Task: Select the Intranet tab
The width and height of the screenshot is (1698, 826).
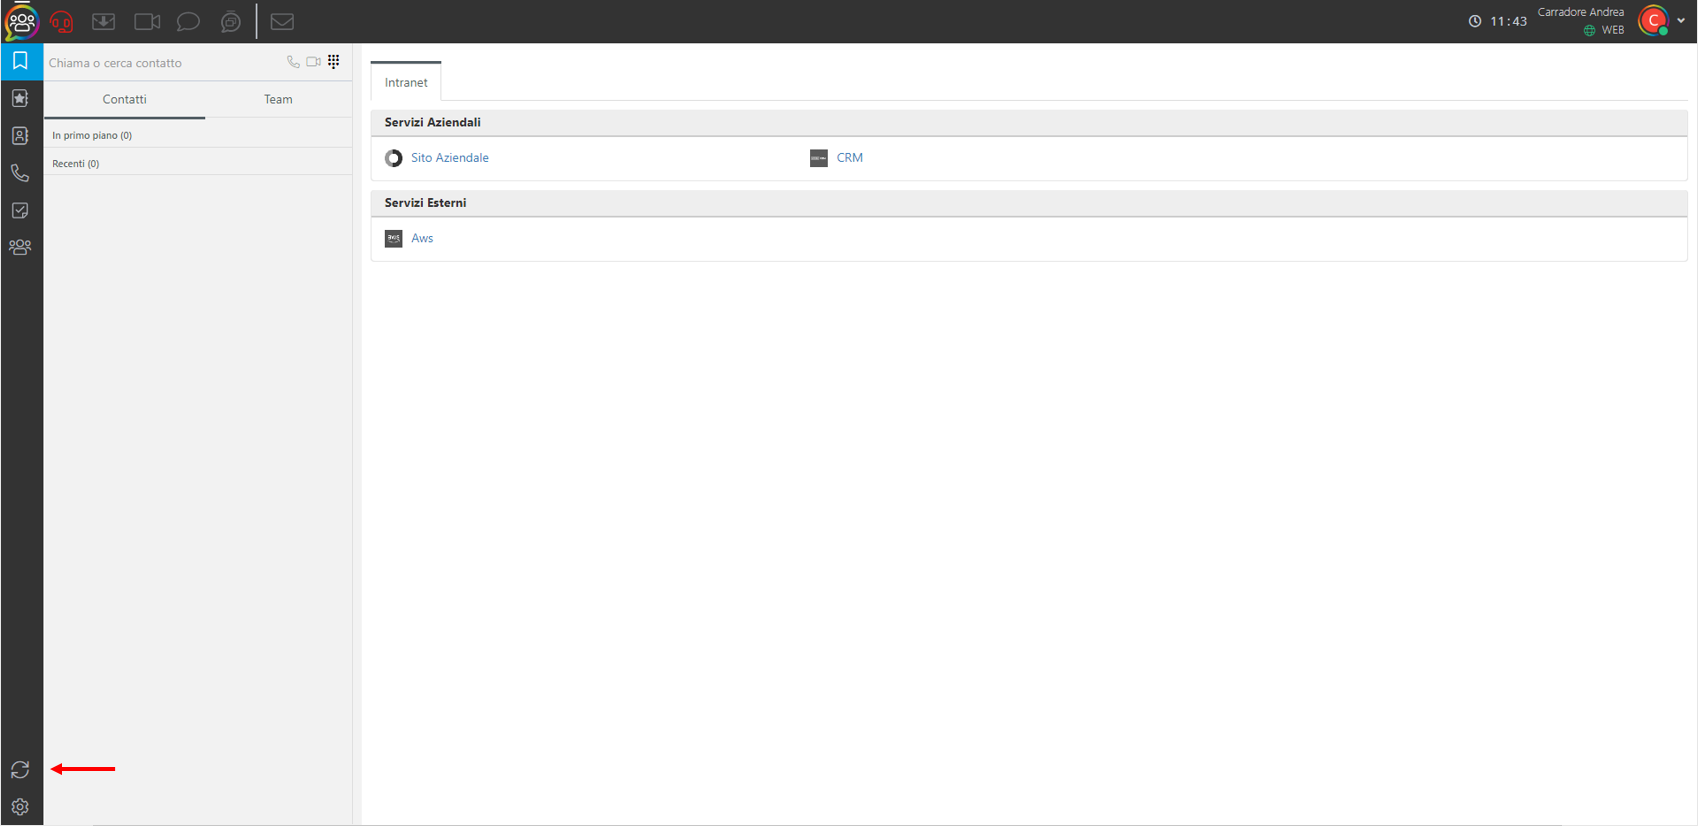Action: tap(406, 82)
